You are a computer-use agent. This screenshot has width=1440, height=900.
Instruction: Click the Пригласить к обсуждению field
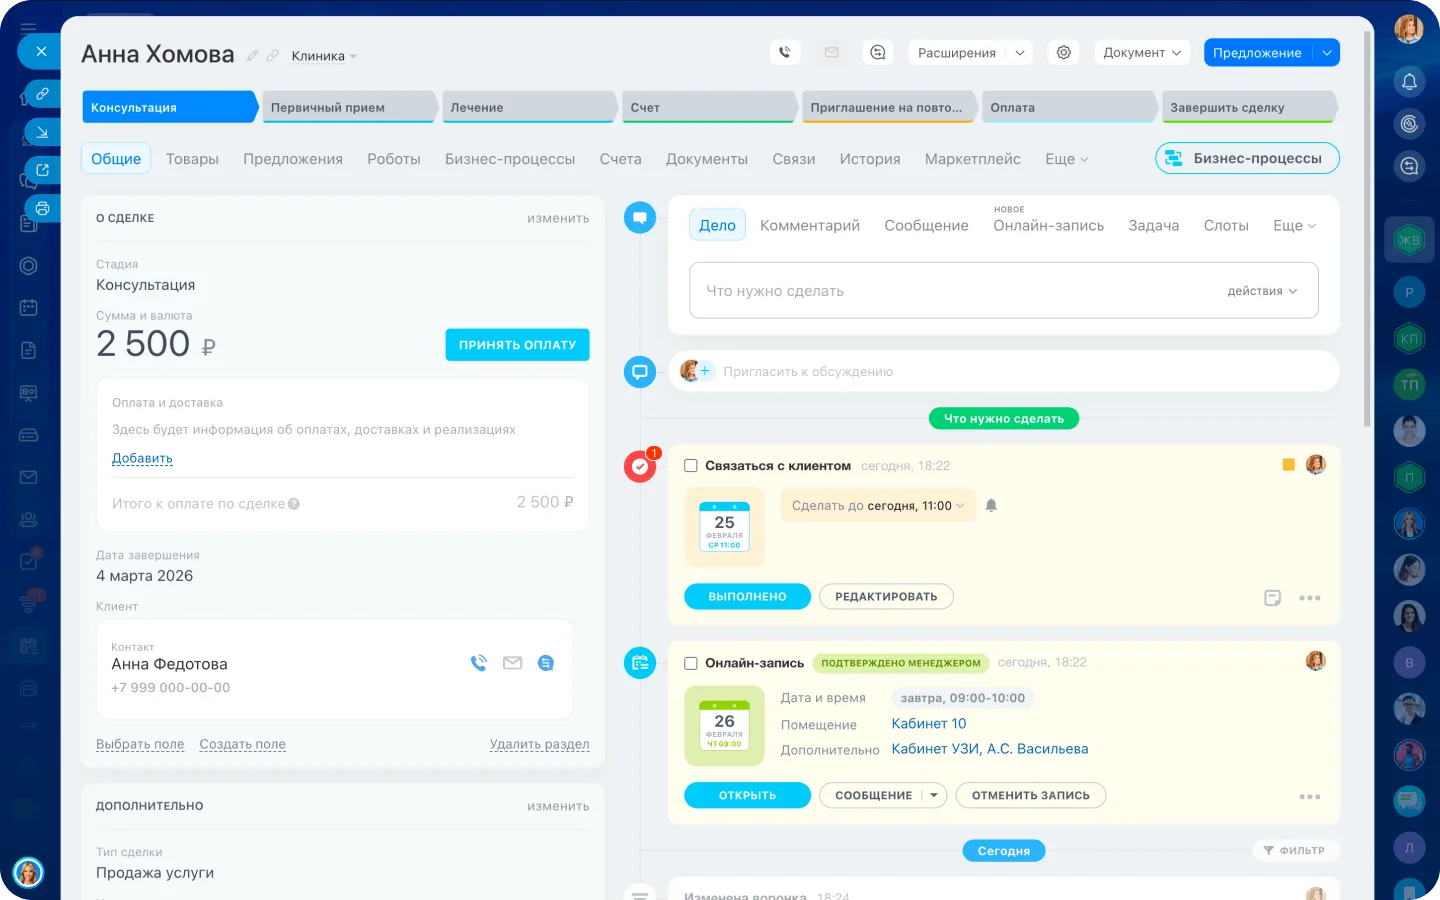(1004, 371)
